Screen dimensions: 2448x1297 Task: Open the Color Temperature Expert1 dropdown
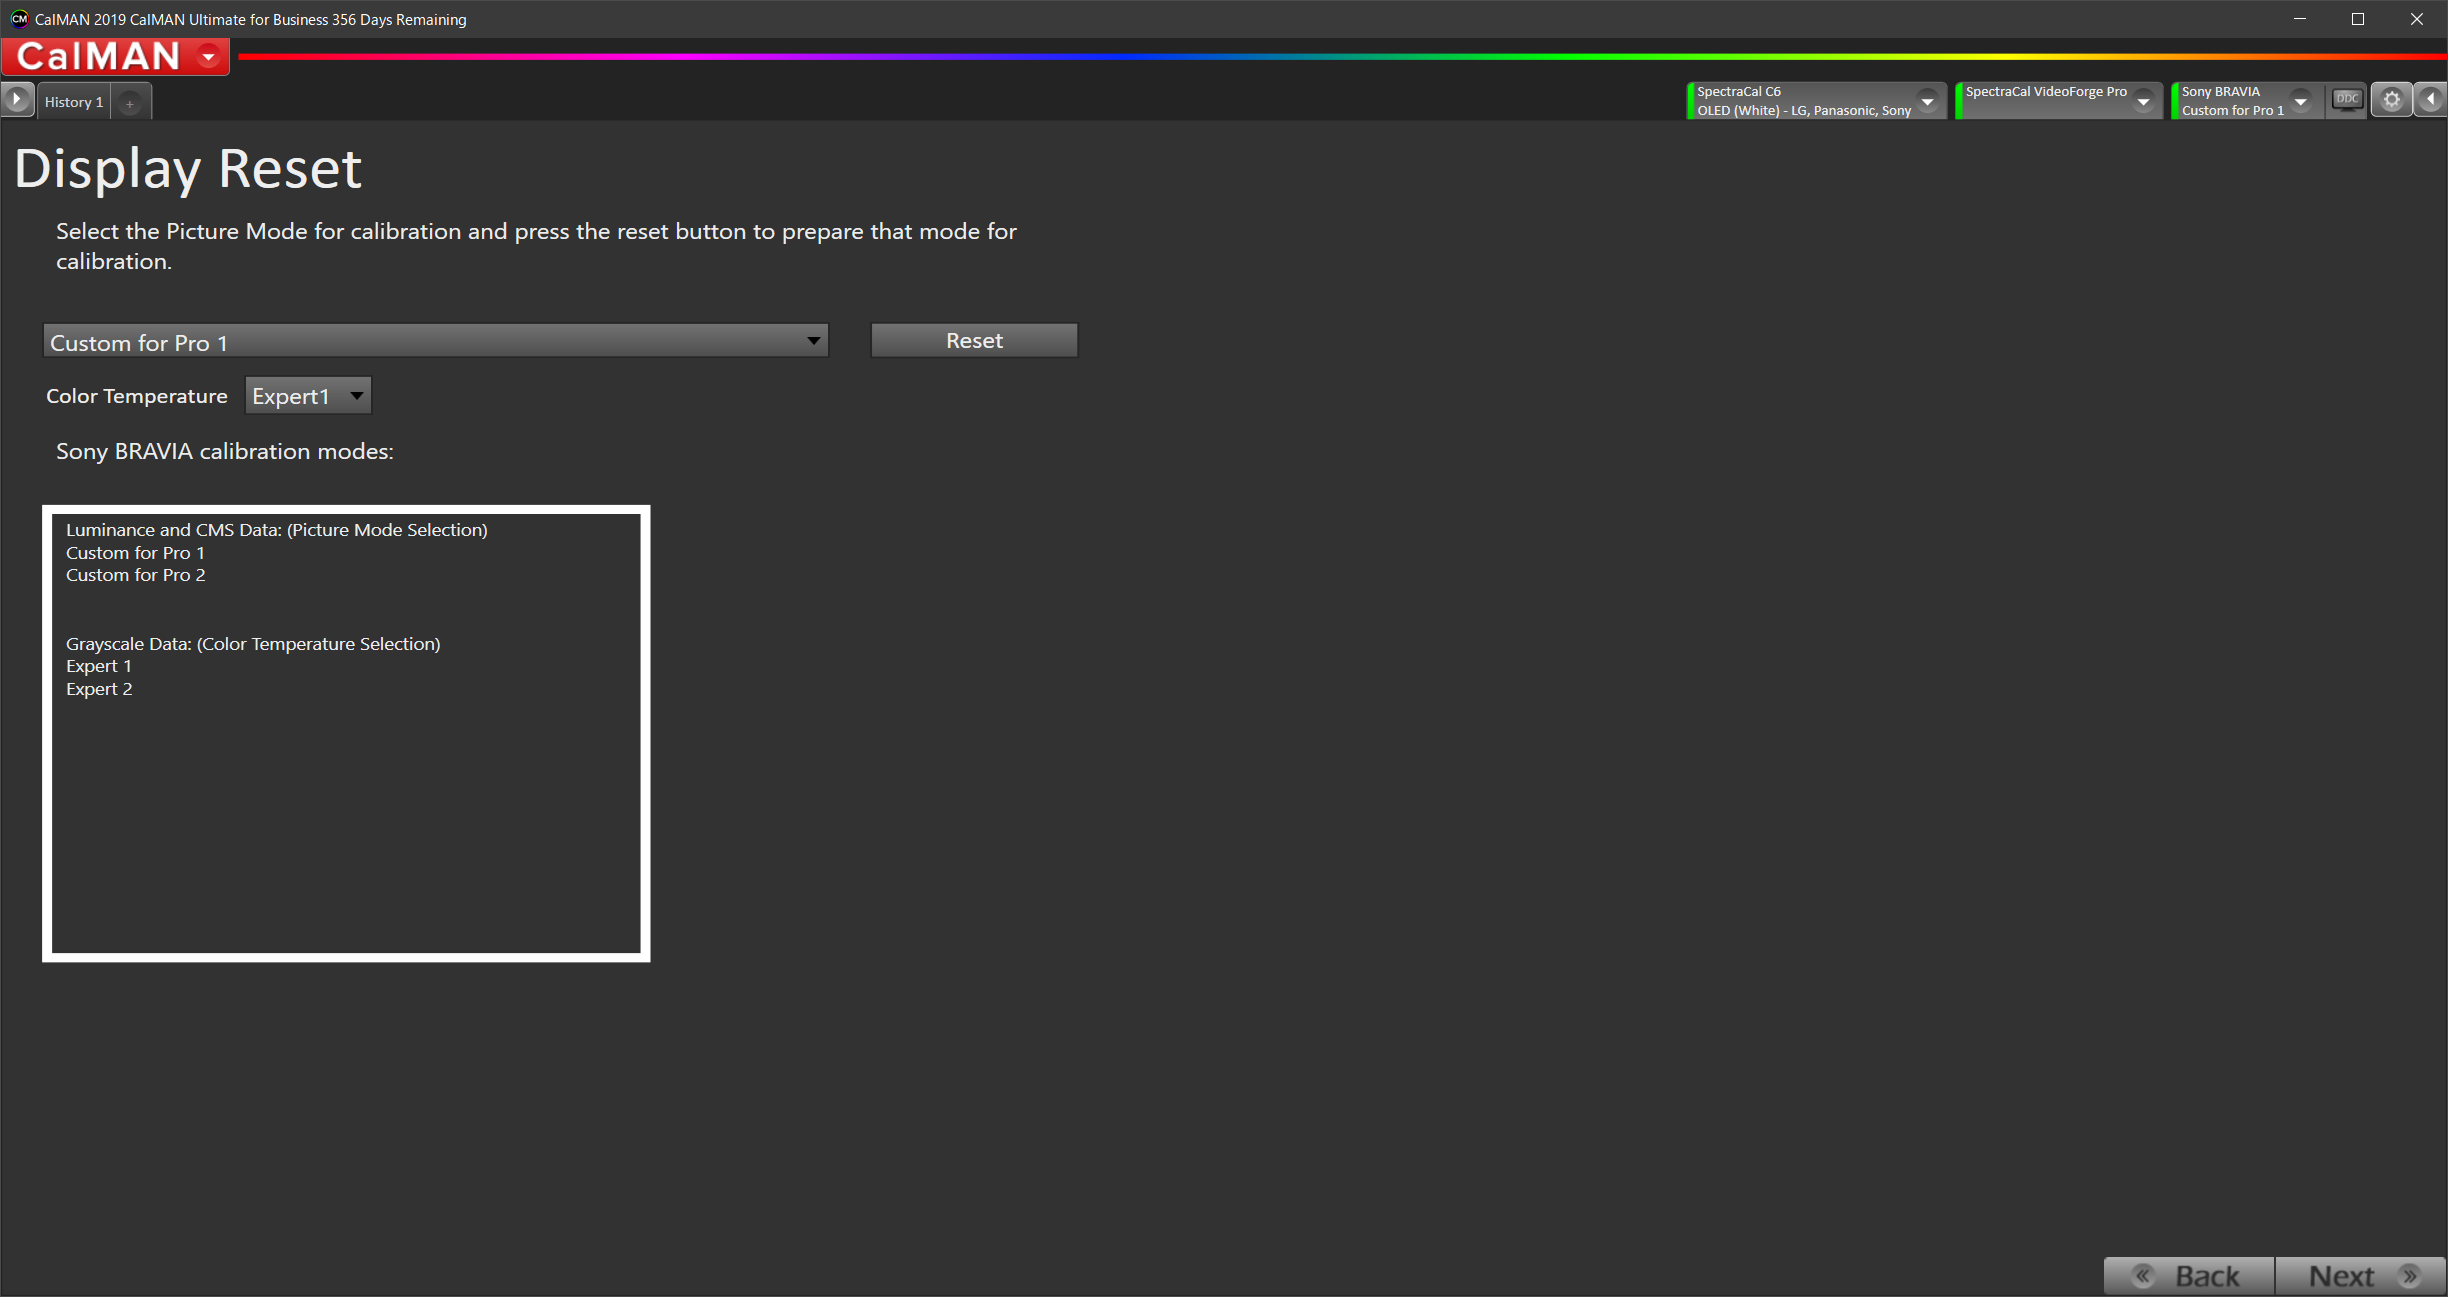coord(308,396)
